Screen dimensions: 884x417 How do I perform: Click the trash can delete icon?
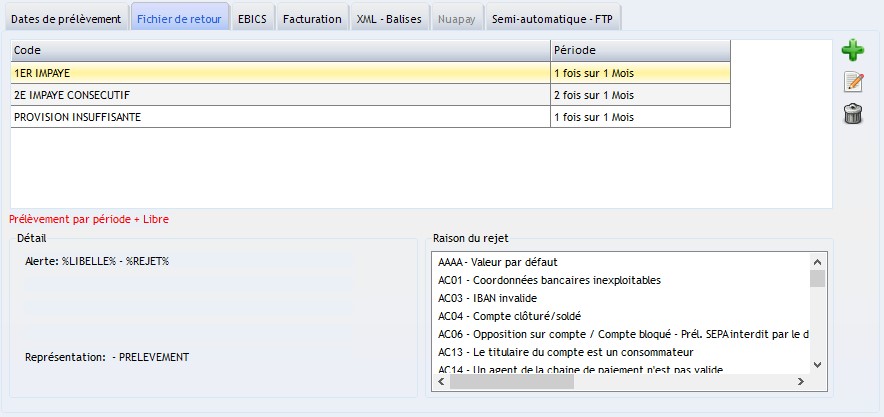[853, 114]
